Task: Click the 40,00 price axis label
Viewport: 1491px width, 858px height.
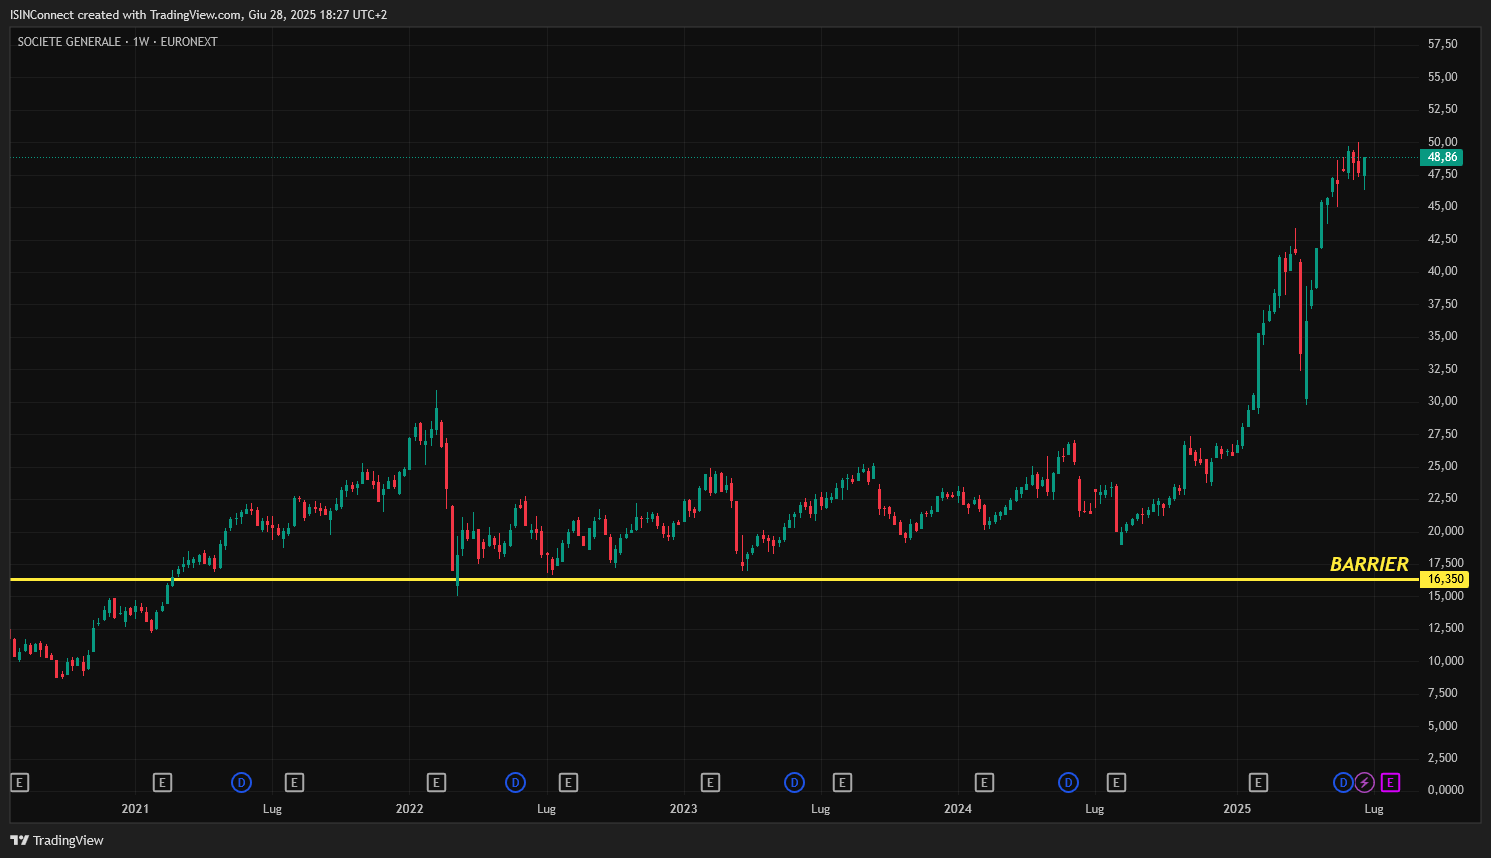Action: 1442,271
